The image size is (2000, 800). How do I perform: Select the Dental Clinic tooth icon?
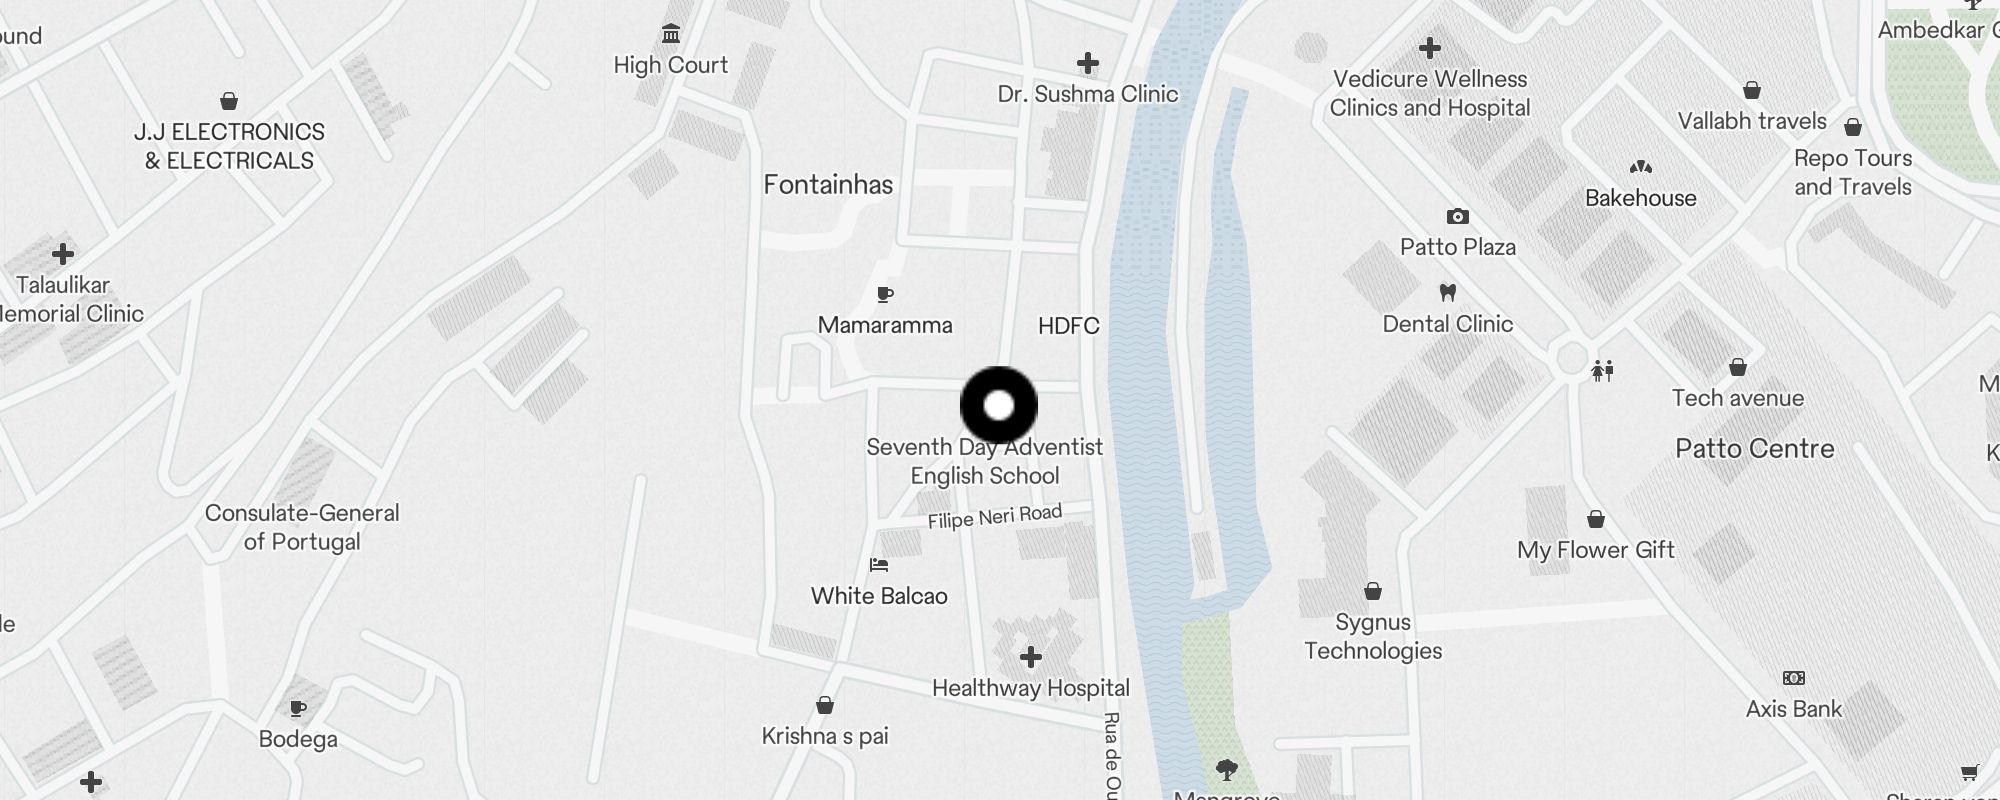1447,293
